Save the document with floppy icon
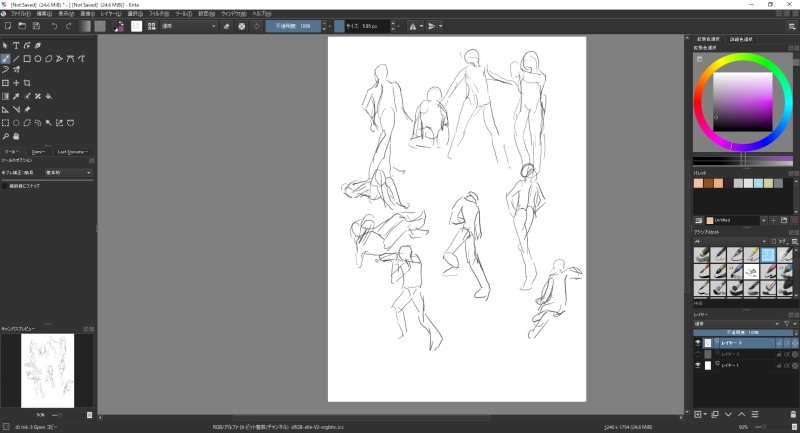This screenshot has height=433, width=800. (x=36, y=26)
